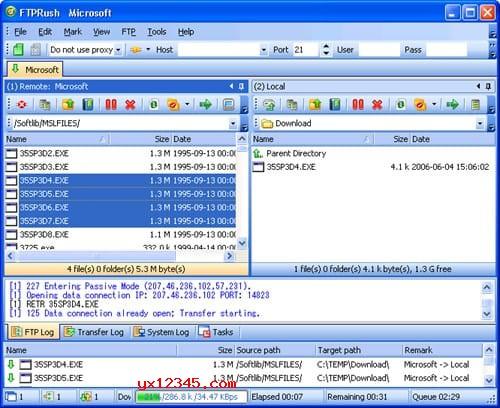Click the green transfer arrow in Remote toolbar
500x408 pixels.
click(x=206, y=105)
